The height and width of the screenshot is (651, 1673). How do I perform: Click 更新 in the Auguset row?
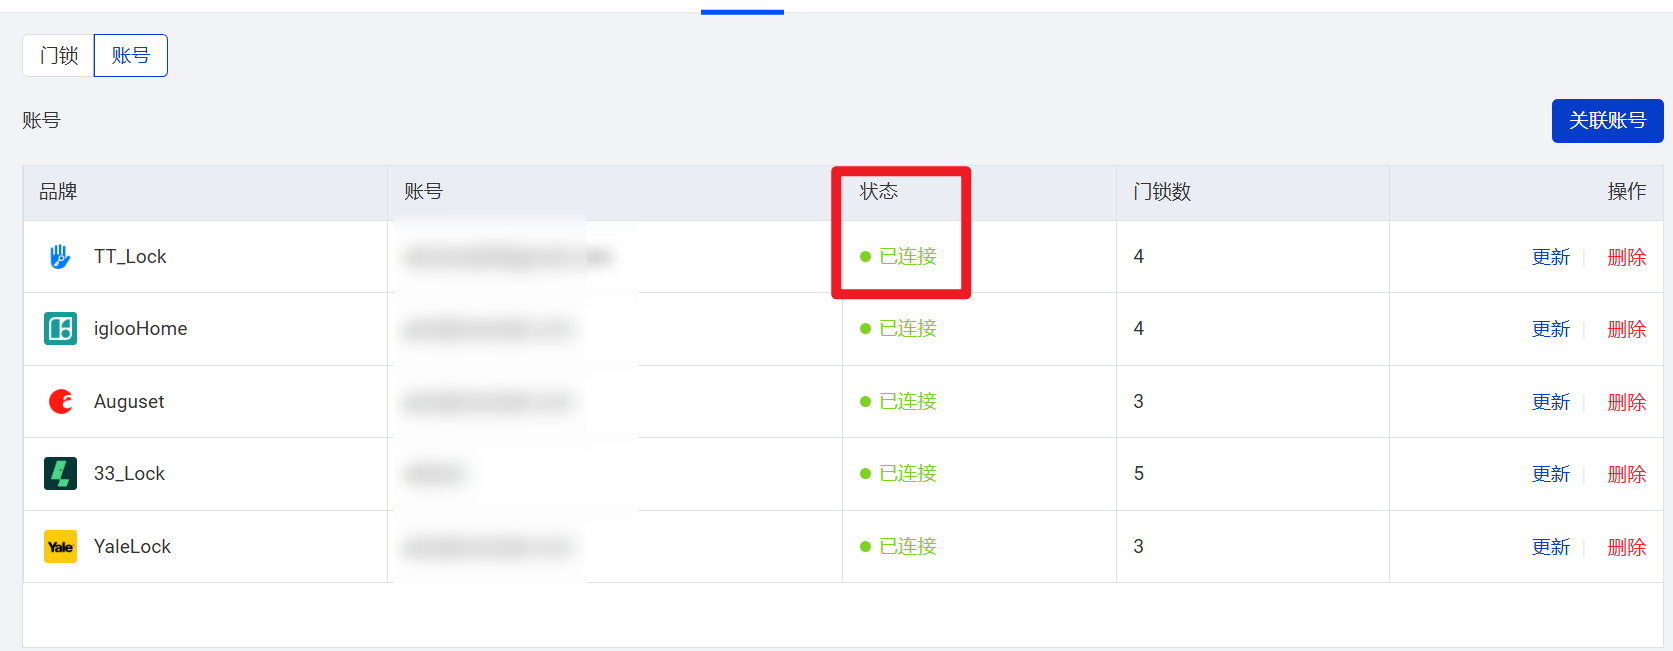click(x=1551, y=402)
